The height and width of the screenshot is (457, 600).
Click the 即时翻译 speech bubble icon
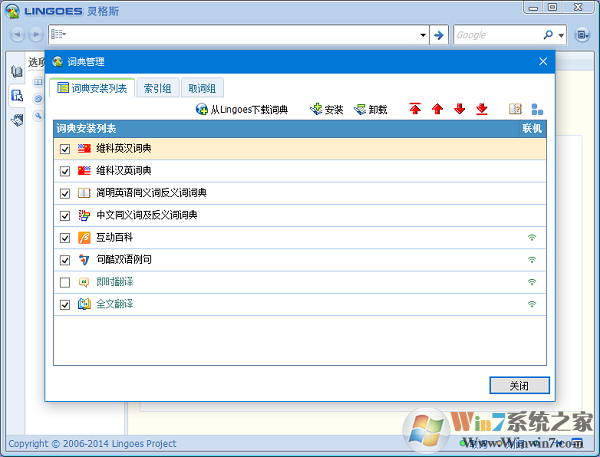click(84, 282)
